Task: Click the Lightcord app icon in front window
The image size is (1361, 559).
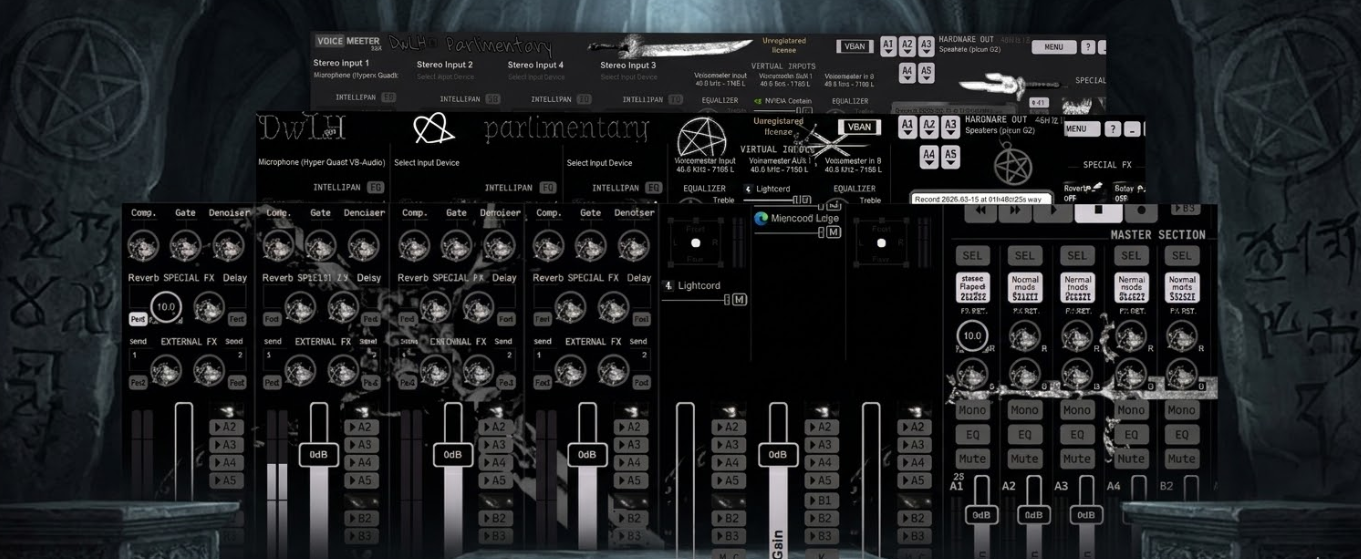Action: (669, 285)
